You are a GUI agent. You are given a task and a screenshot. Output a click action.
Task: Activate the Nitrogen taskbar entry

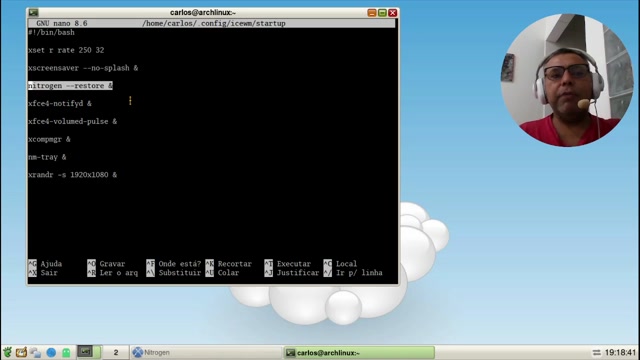[206, 352]
